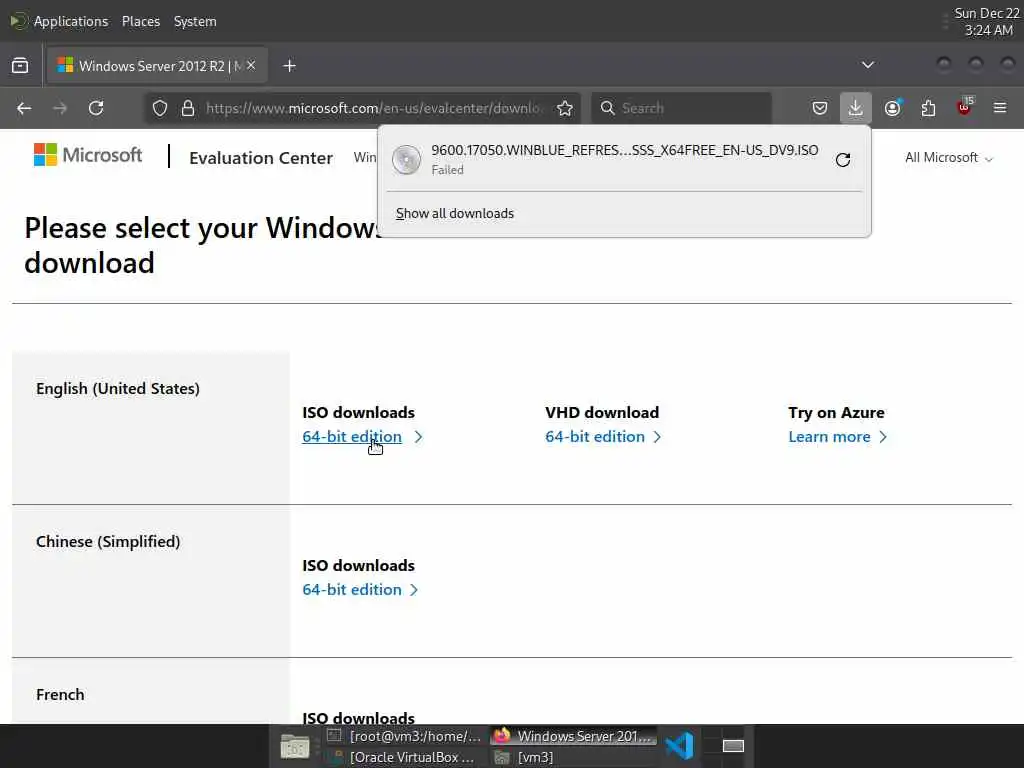Open the System menu
The image size is (1024, 768).
pyautogui.click(x=195, y=22)
